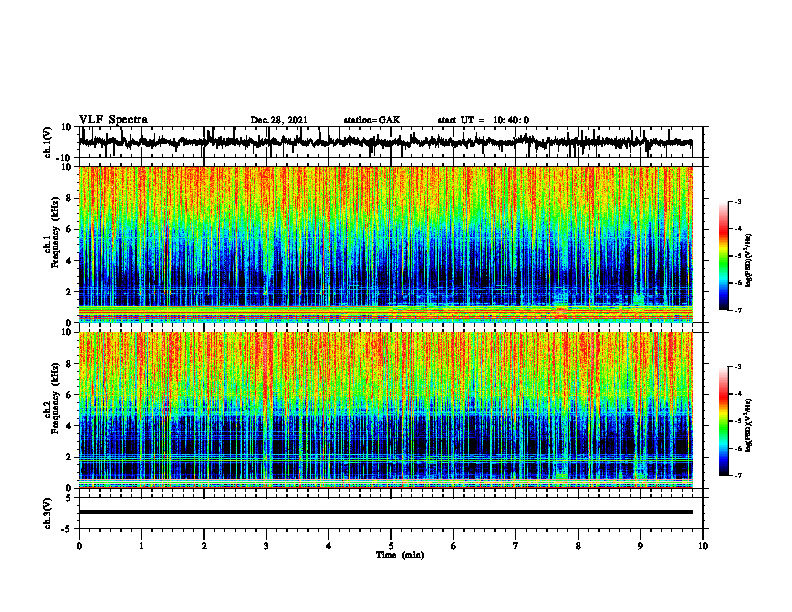Click the ch.2 spectrogram color scale bar

723,421
